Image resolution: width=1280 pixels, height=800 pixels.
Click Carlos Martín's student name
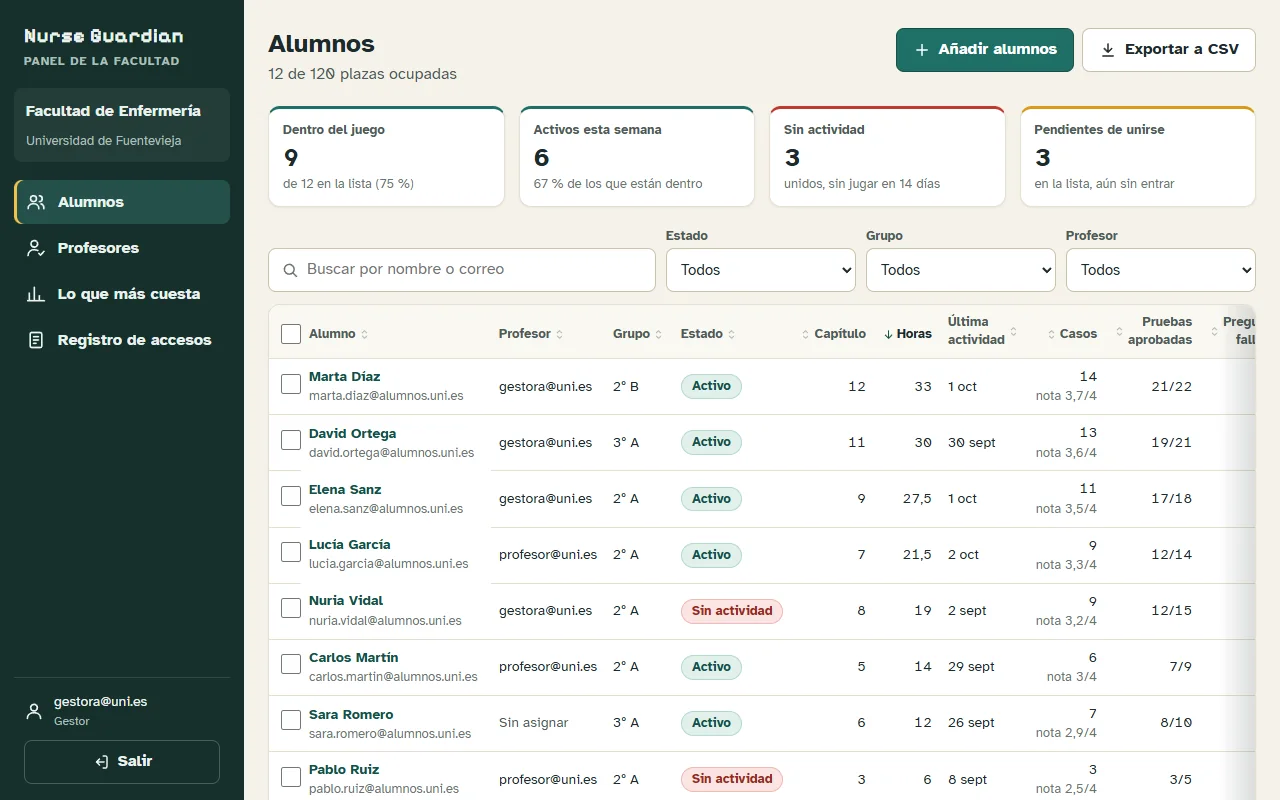[x=354, y=658]
